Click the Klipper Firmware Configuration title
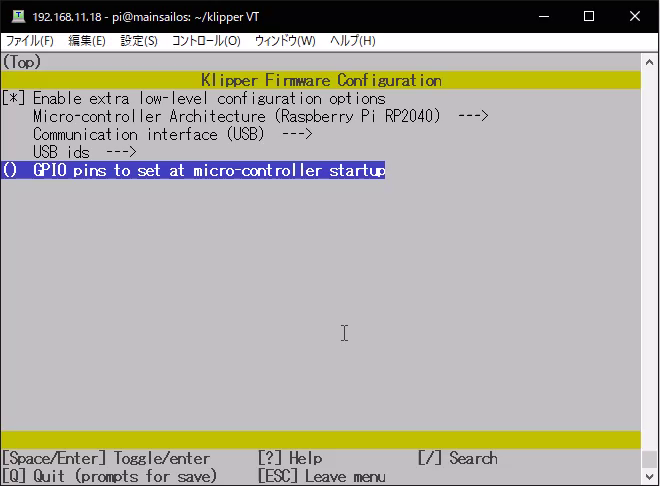 pos(321,80)
